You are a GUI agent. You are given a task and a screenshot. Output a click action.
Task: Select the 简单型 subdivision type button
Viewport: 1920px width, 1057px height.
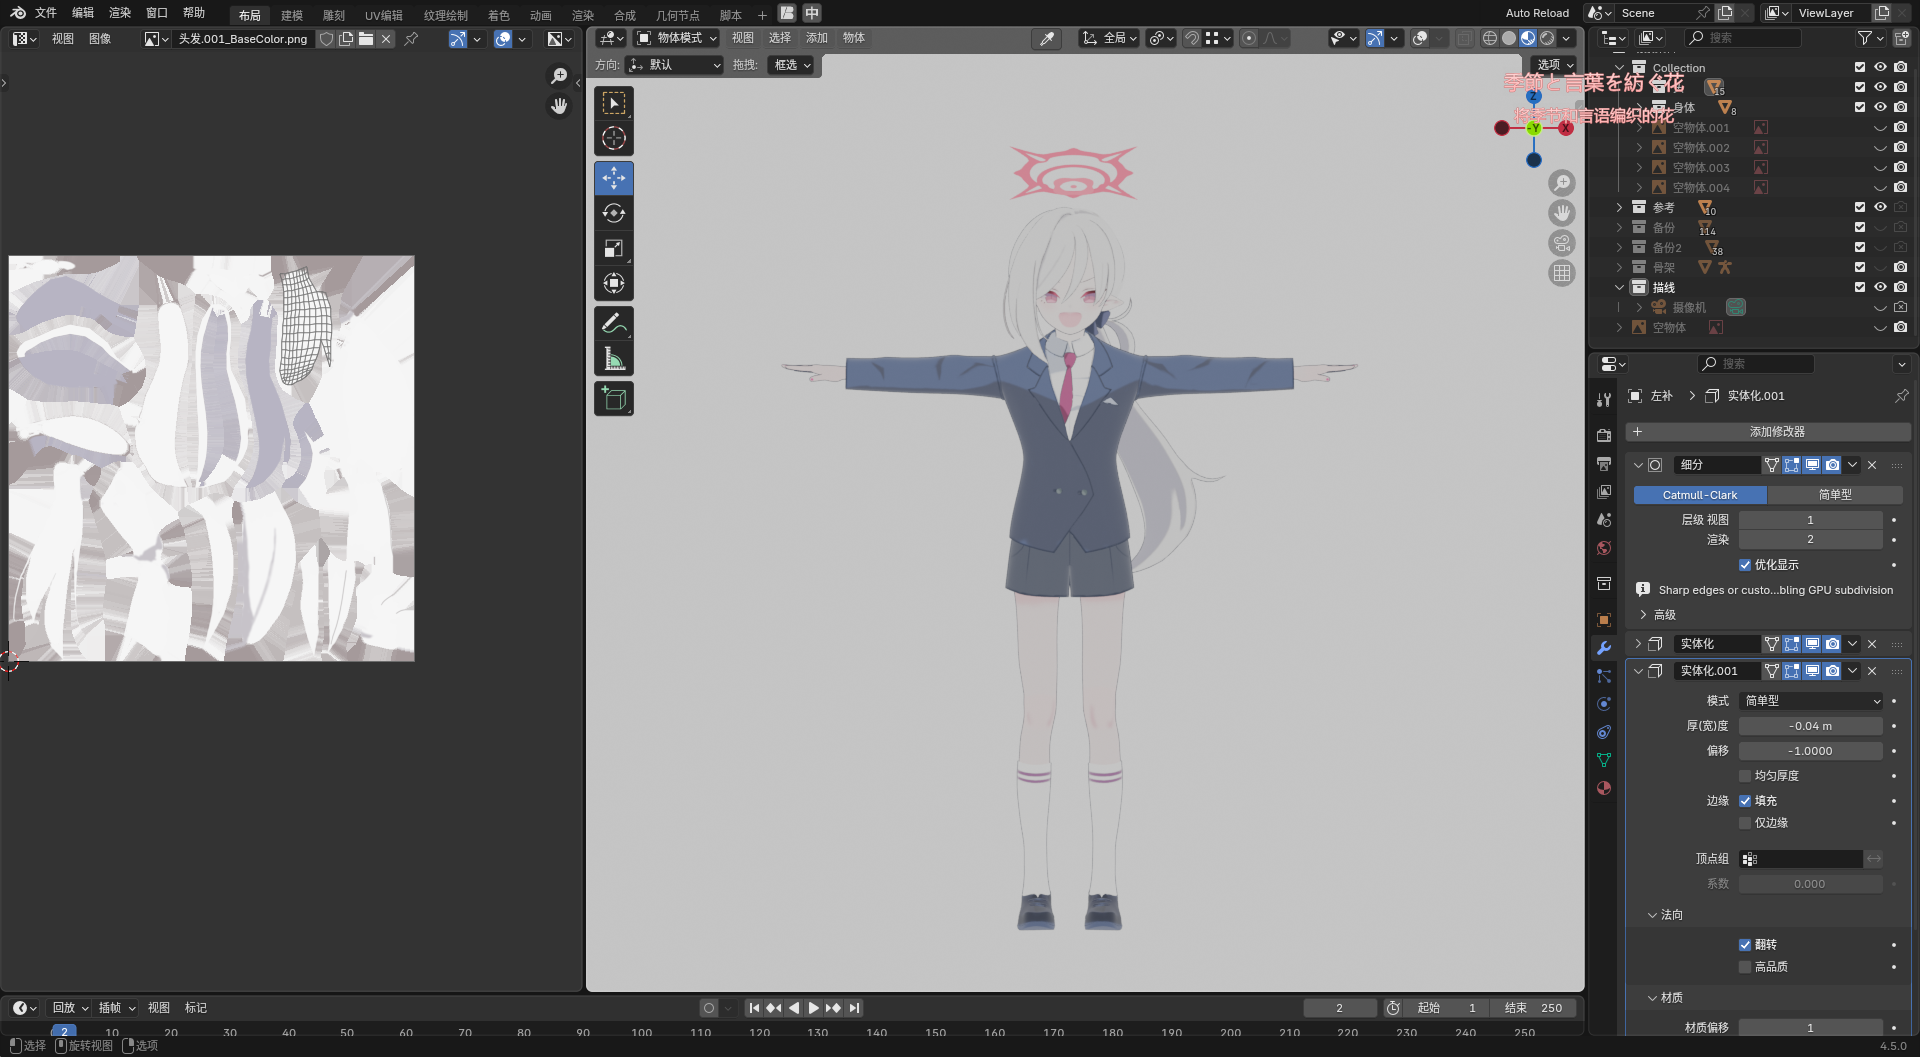[1834, 495]
